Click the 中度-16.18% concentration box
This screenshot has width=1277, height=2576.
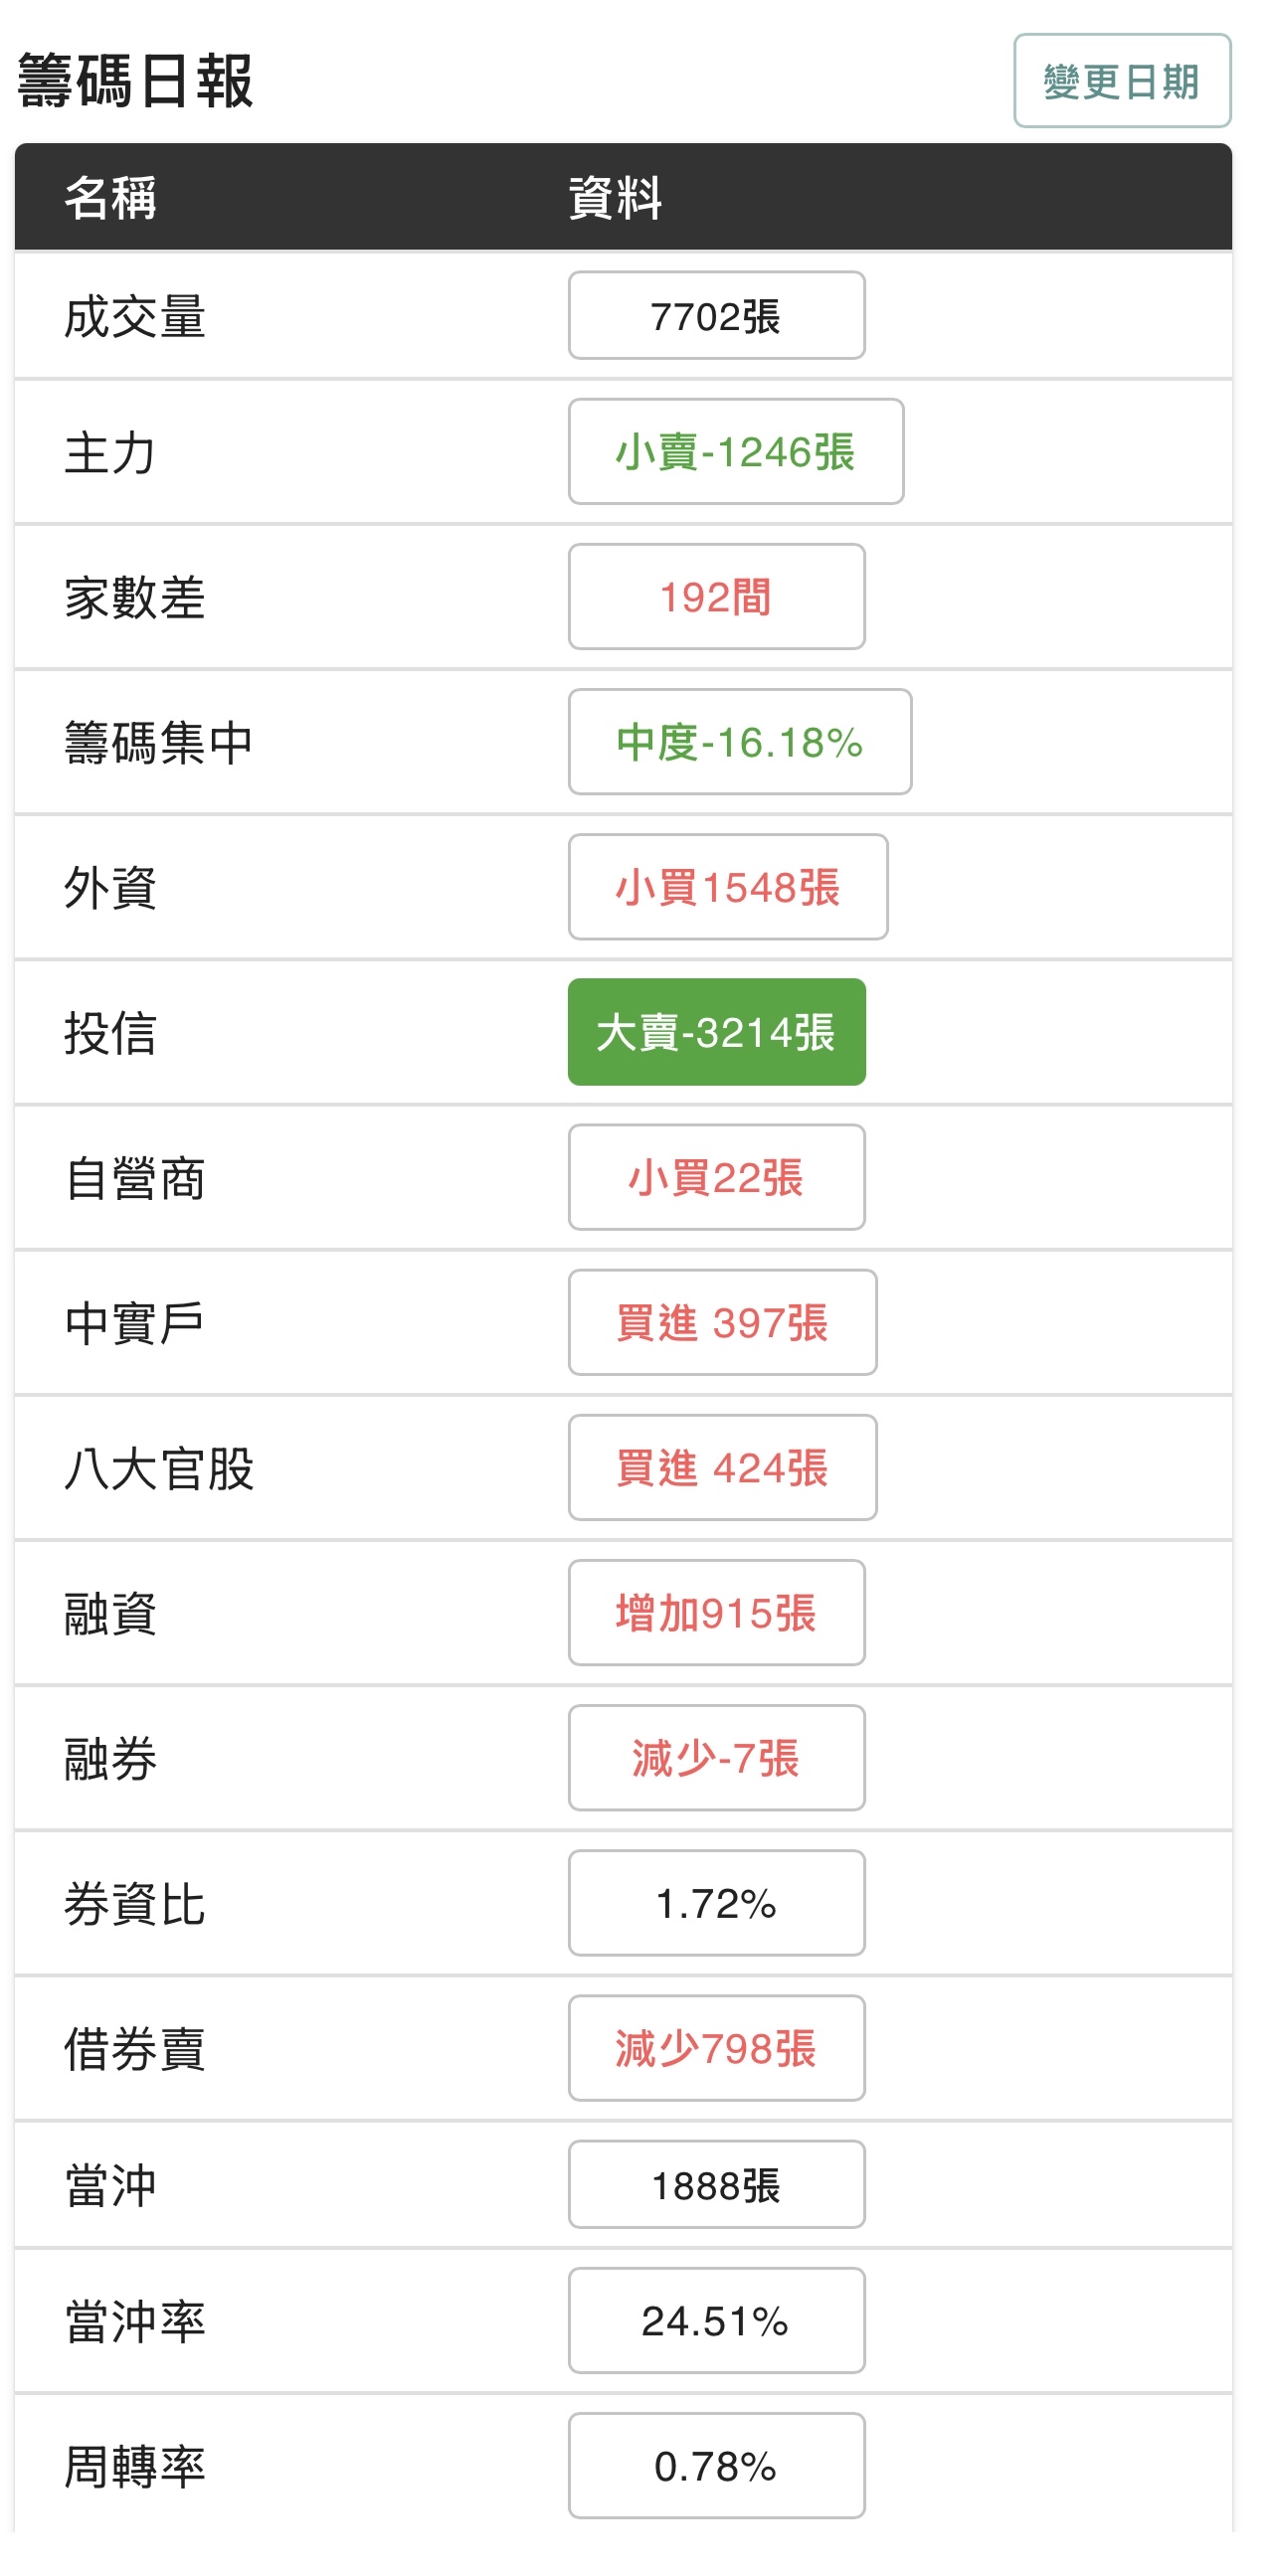(x=739, y=742)
